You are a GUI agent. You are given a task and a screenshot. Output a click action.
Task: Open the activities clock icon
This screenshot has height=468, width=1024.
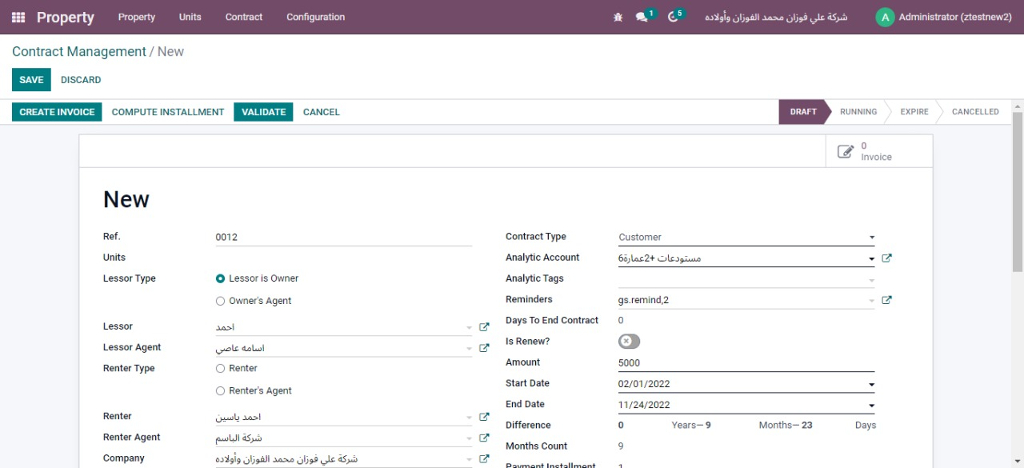point(672,17)
